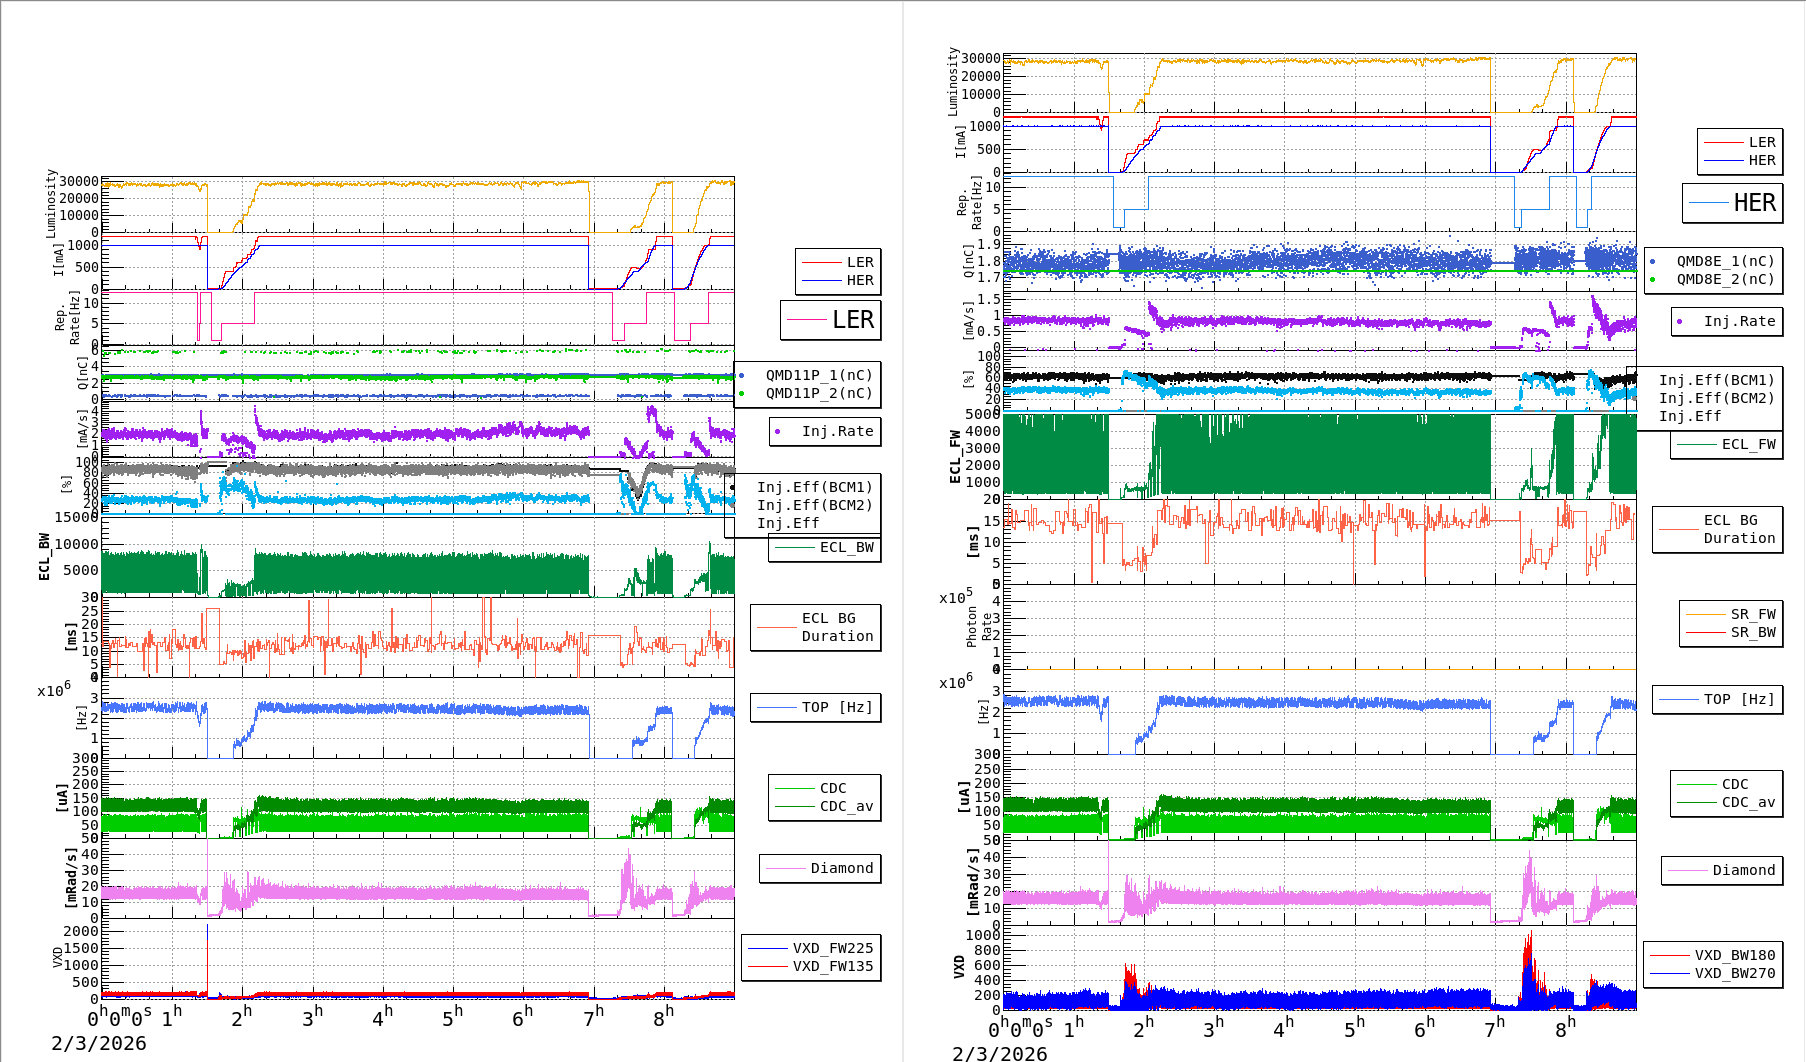Click the 2/3/2026 date under left plot

pyautogui.click(x=99, y=1043)
